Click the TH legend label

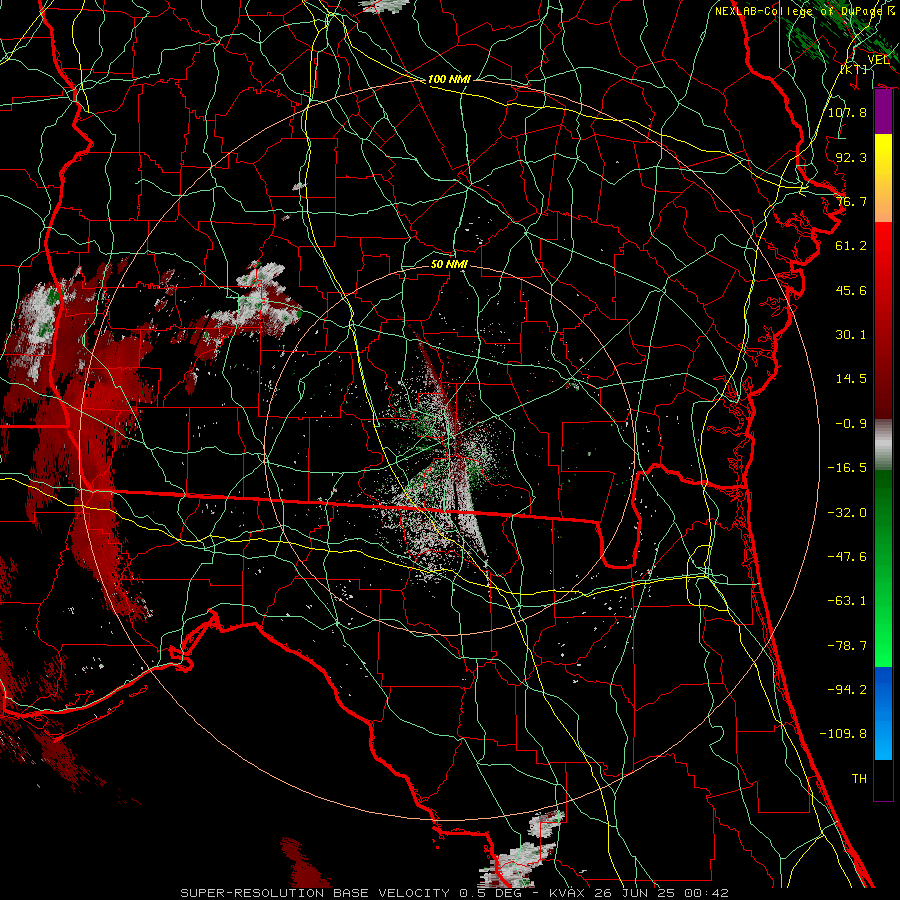click(859, 779)
